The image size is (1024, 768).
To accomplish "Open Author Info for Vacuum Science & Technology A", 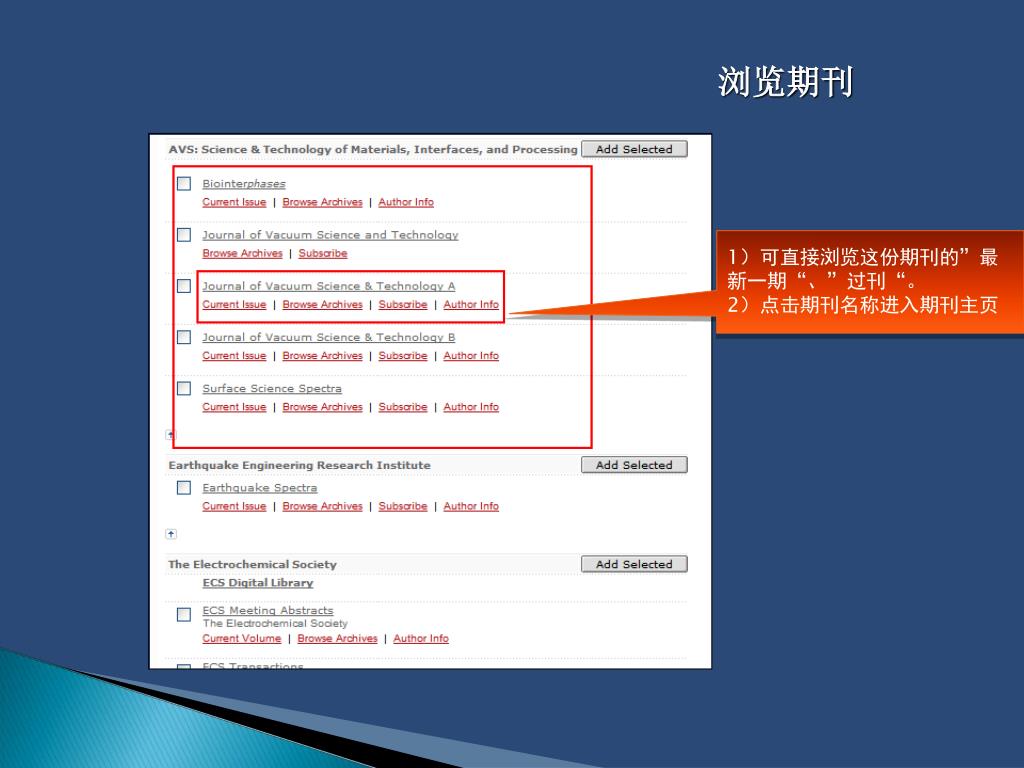I will coord(471,304).
